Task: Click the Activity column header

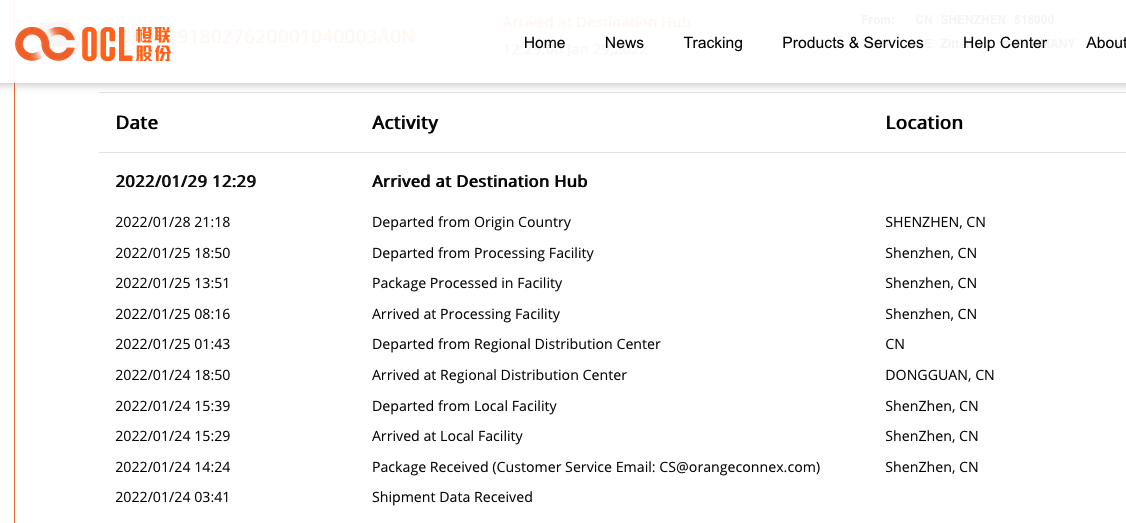Action: [x=405, y=123]
